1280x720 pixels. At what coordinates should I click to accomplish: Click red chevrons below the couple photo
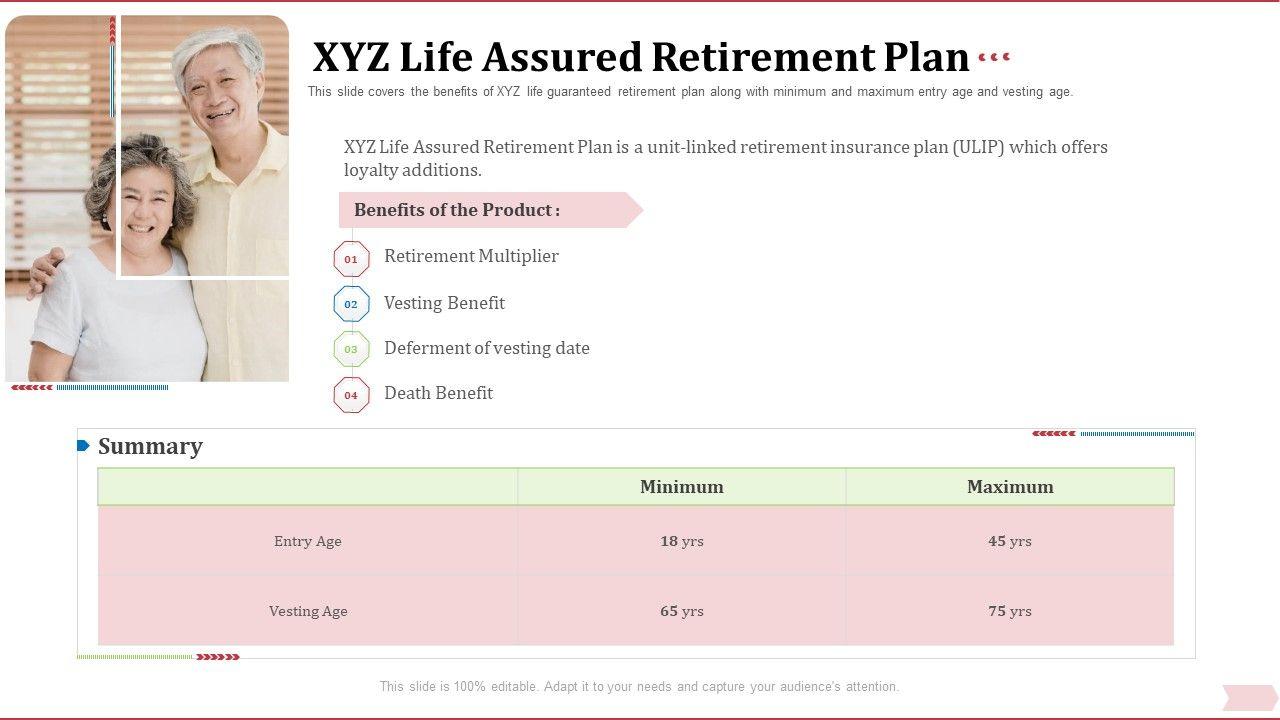(32, 388)
